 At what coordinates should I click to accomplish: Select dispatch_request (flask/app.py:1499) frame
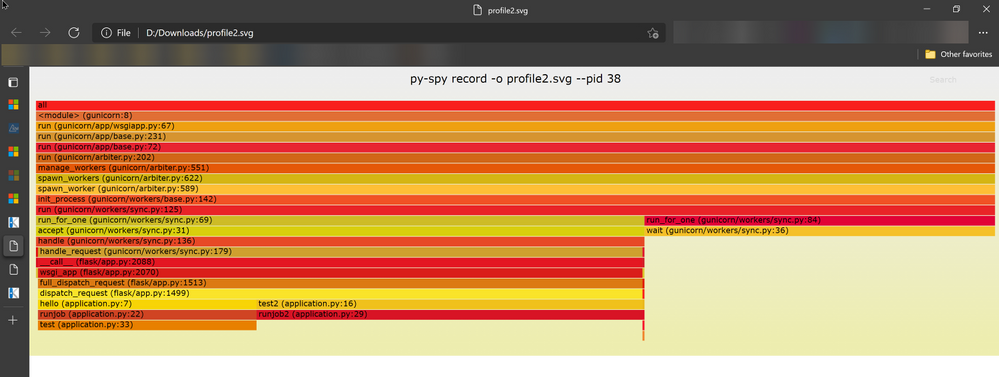[x=341, y=294]
